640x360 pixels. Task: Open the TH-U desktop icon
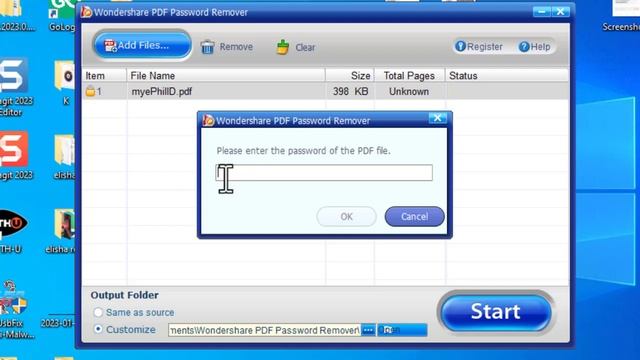(x=12, y=231)
